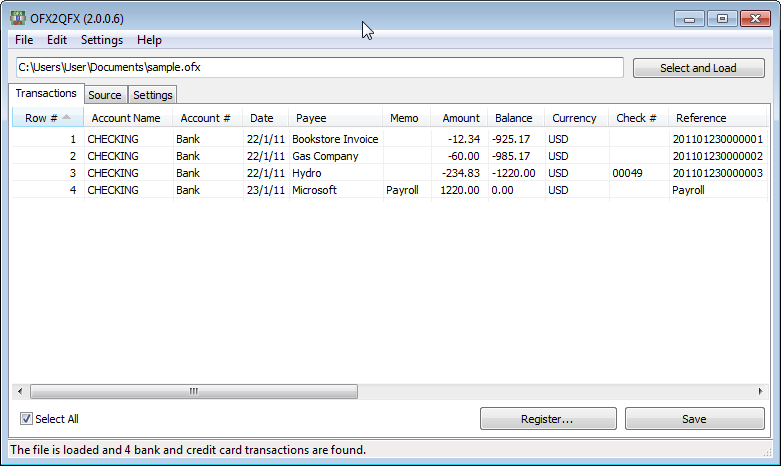This screenshot has width=781, height=466.
Task: Click the resize grip in status bar
Action: coord(767,452)
